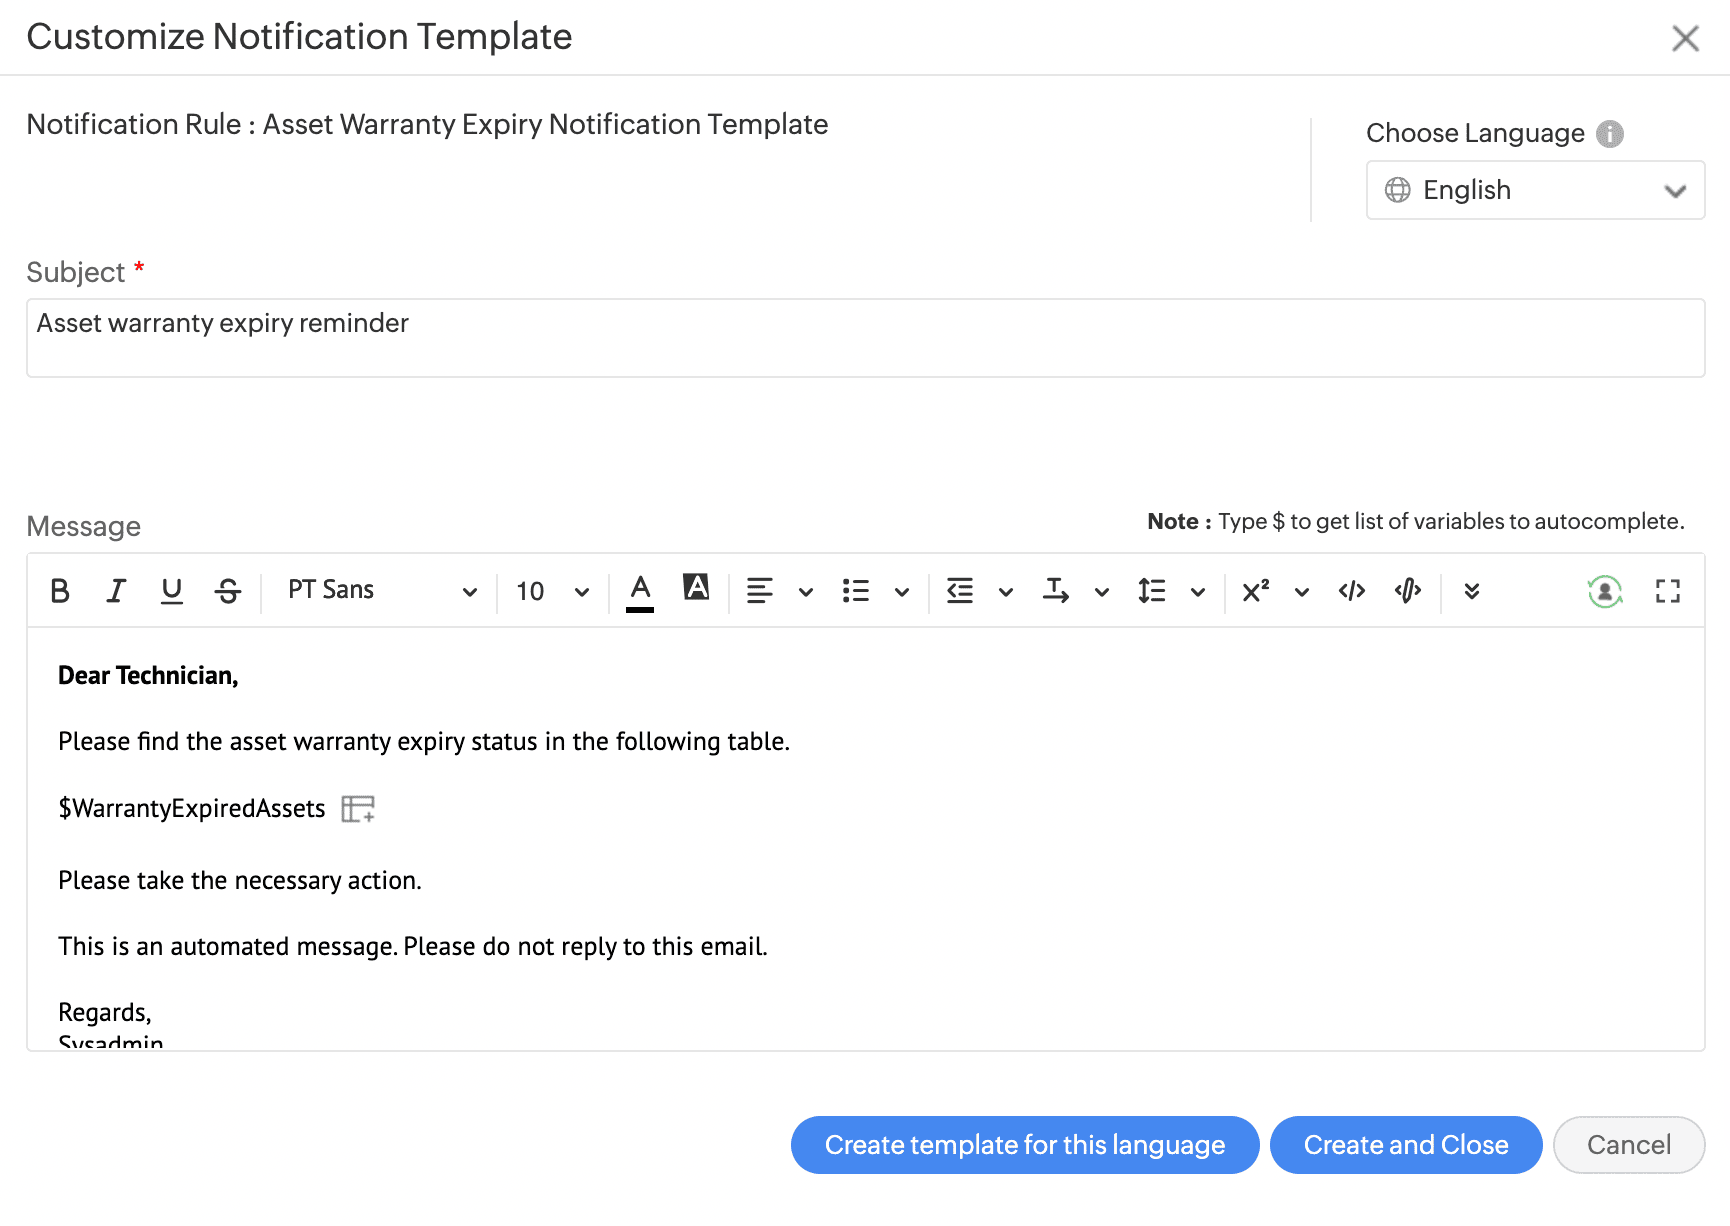
Task: Open the font color picker
Action: click(640, 591)
